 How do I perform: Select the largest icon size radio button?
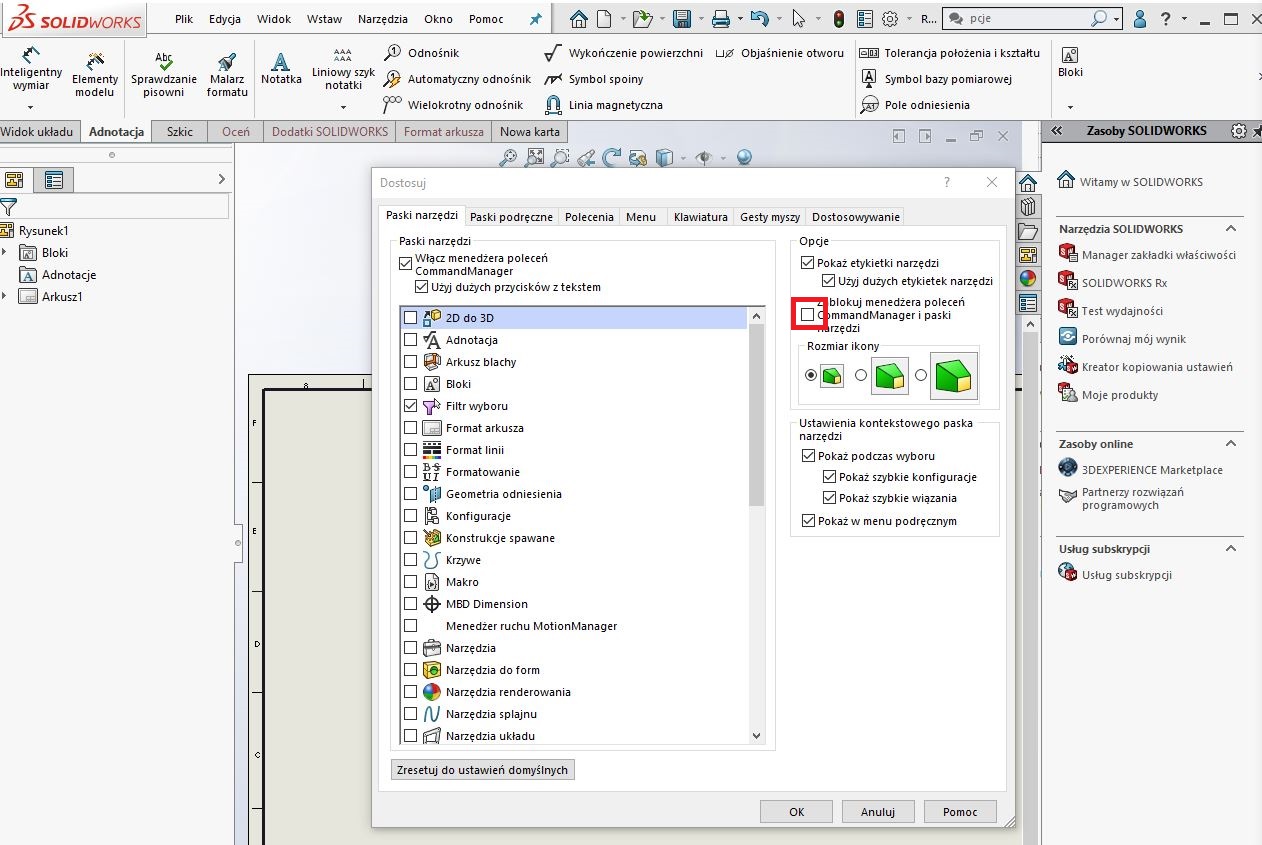click(x=921, y=376)
